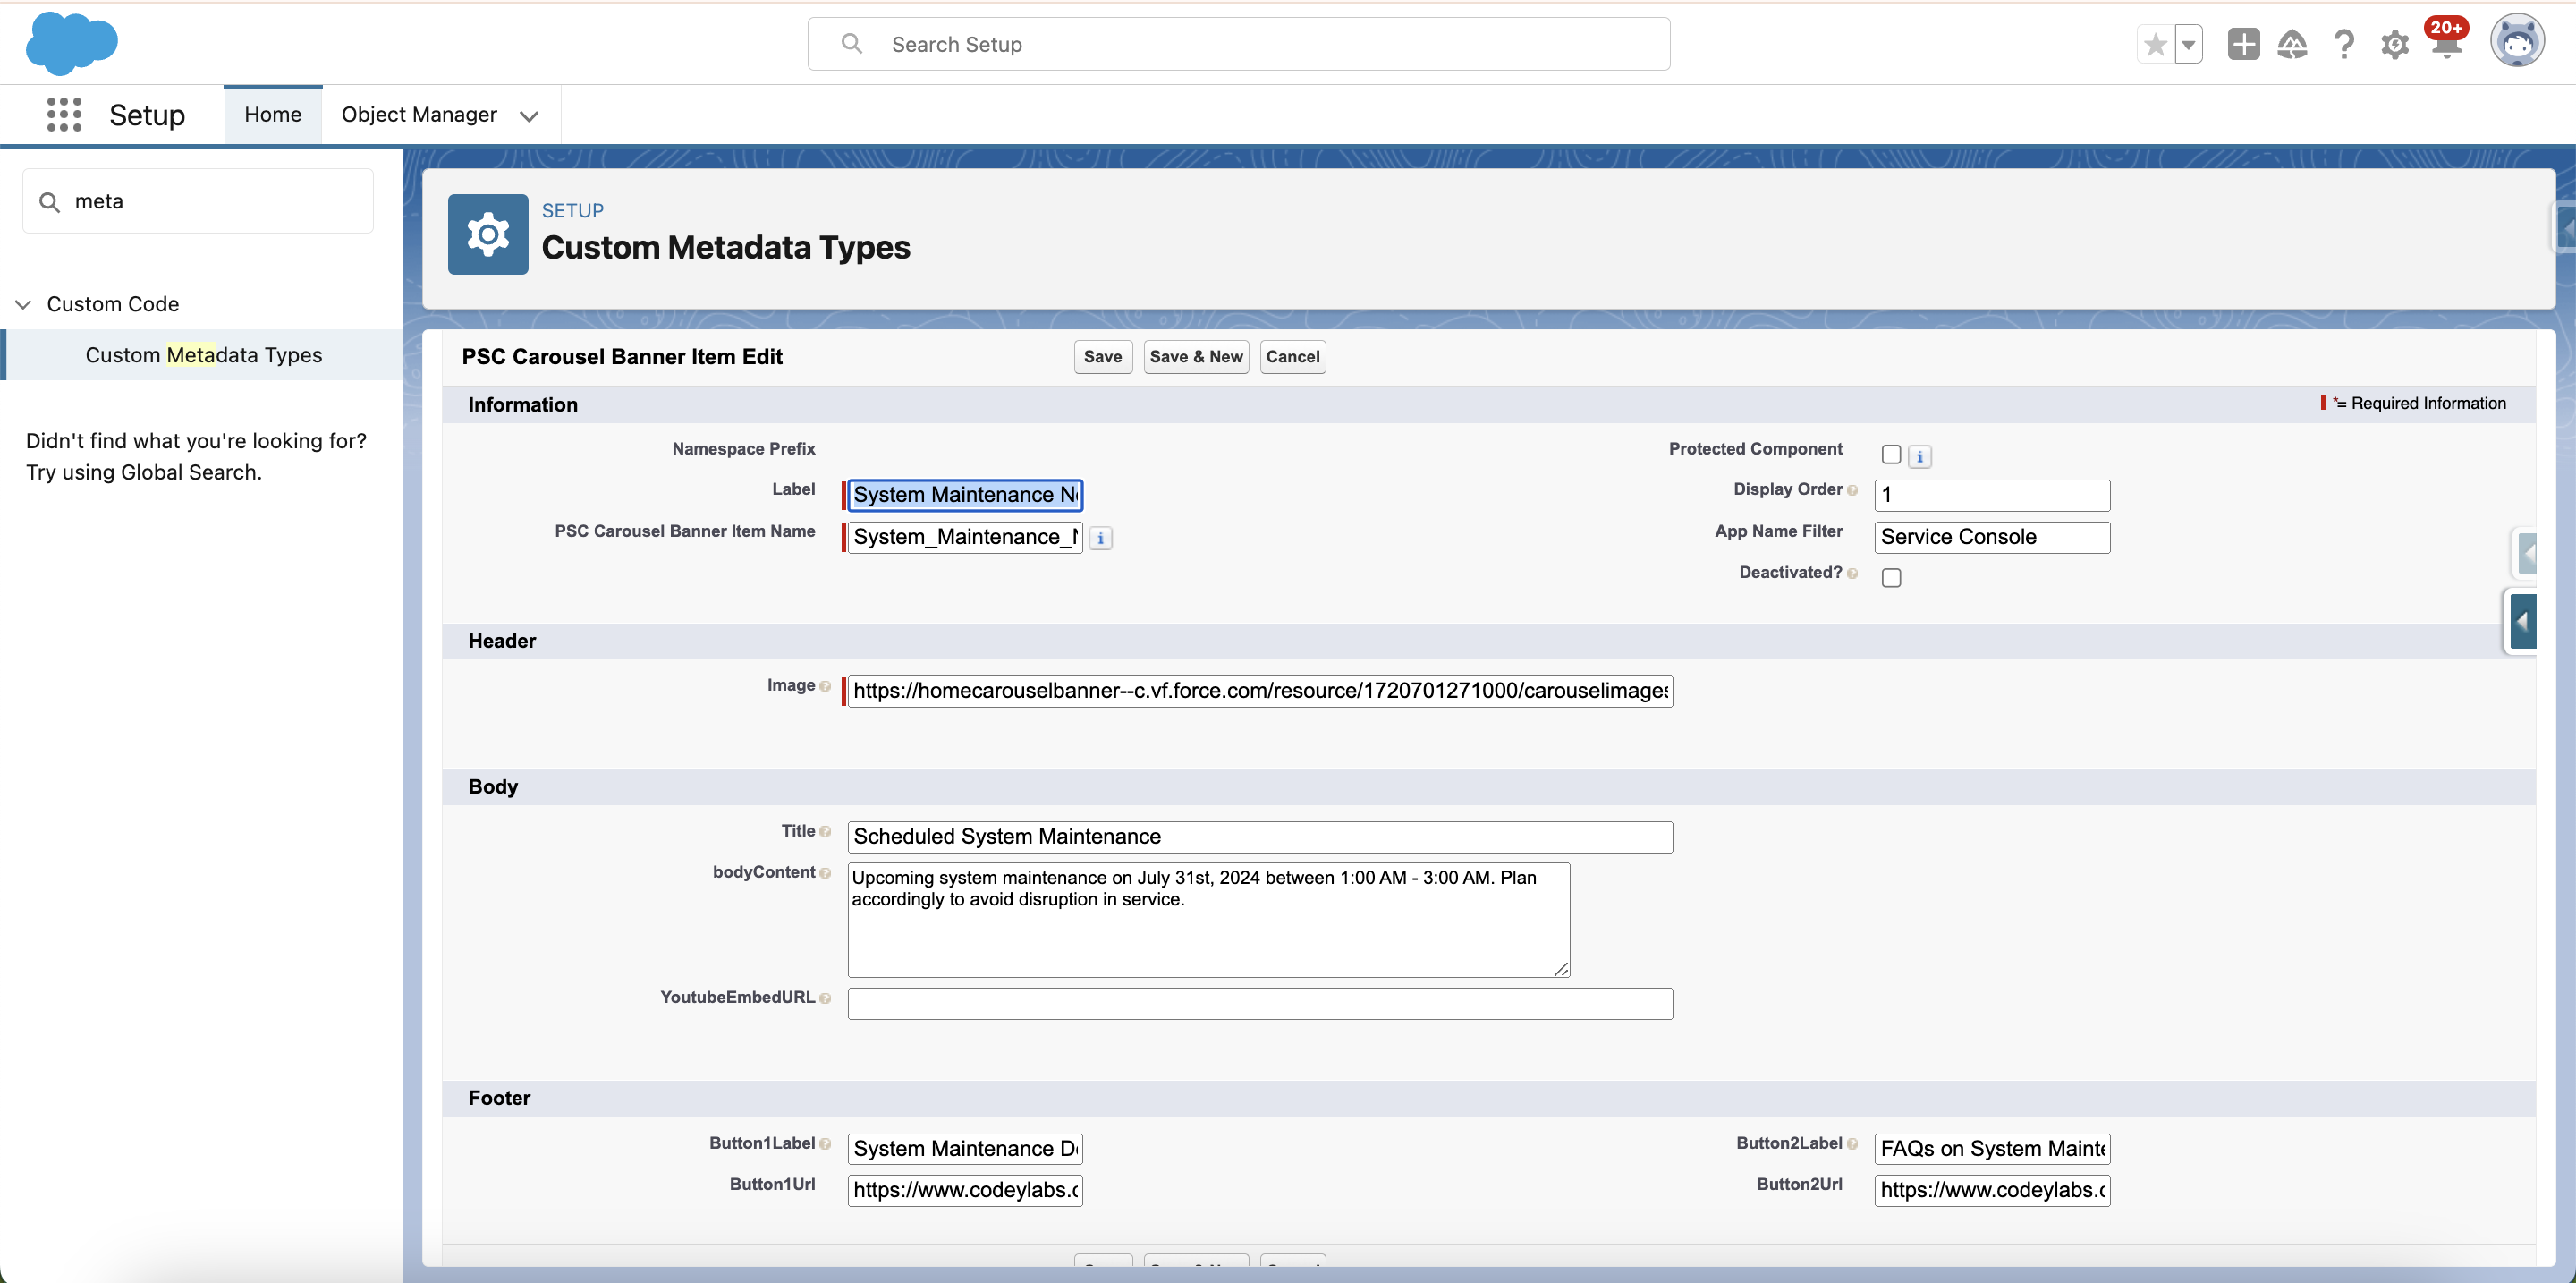Viewport: 2576px width, 1283px height.
Task: Open the user profile avatar
Action: pos(2516,42)
